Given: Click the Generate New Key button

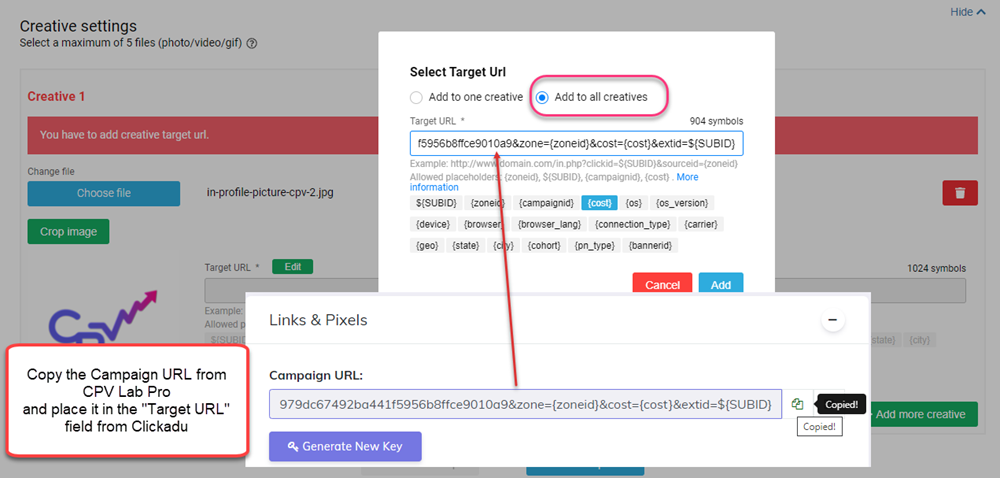Looking at the screenshot, I should tap(345, 446).
